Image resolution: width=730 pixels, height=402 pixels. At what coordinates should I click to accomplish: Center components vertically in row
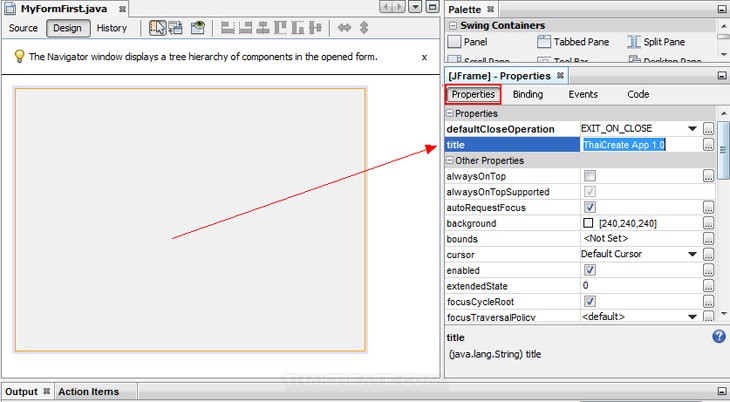coord(315,28)
